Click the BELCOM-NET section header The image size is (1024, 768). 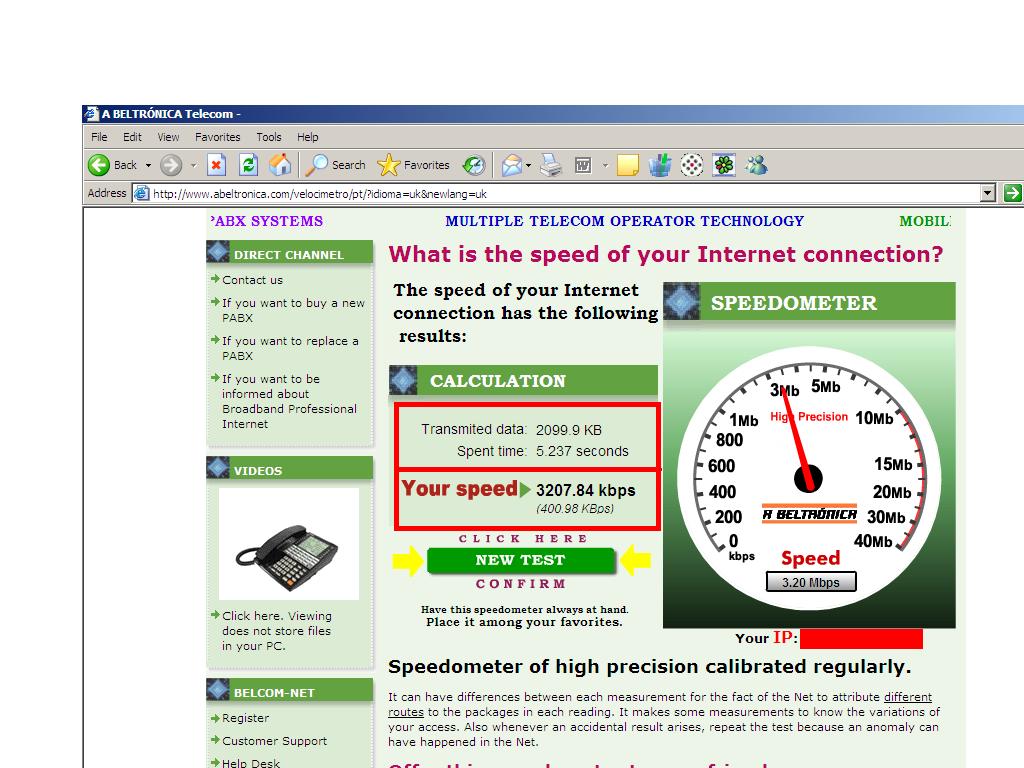pos(289,692)
